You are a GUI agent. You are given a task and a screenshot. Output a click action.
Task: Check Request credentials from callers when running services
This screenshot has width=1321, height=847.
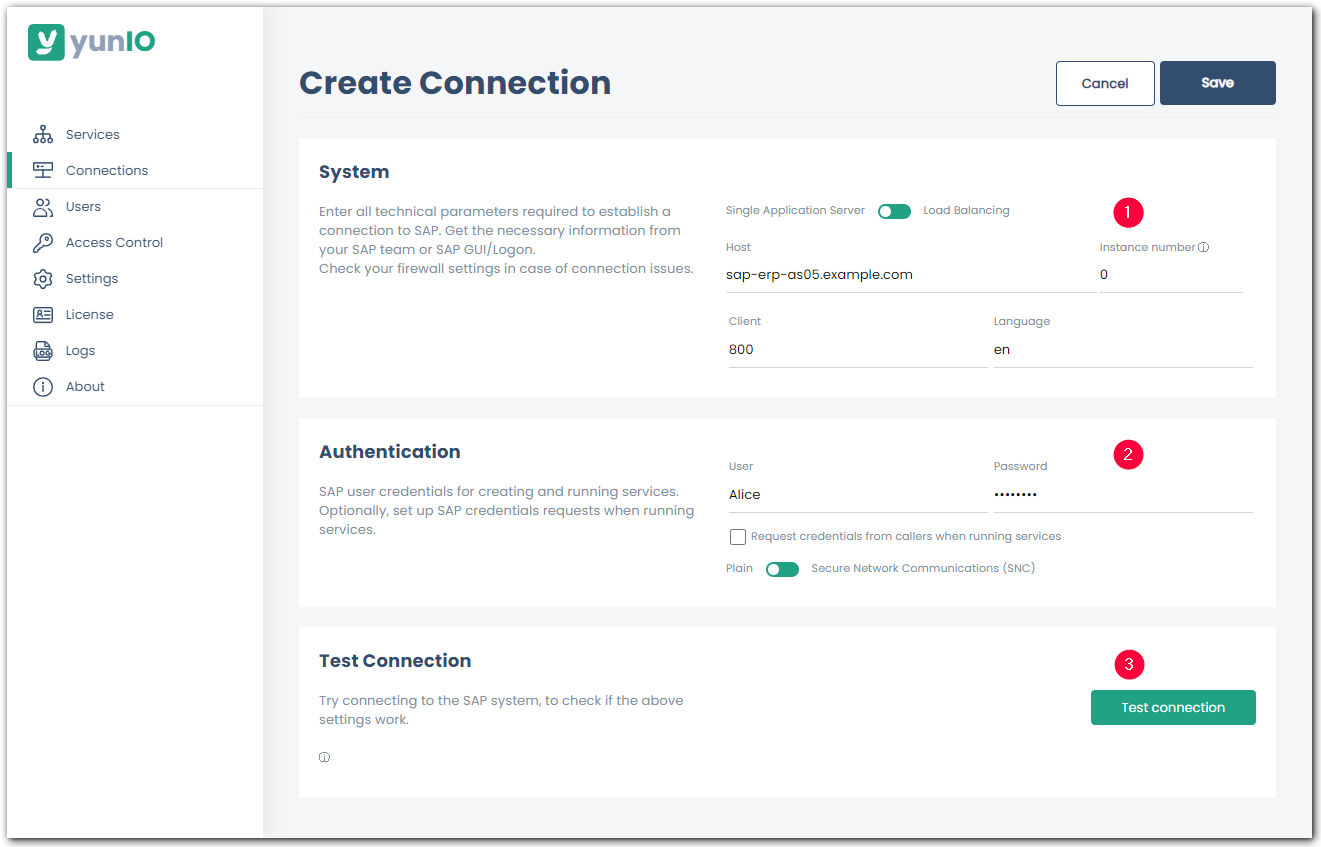[x=738, y=537]
